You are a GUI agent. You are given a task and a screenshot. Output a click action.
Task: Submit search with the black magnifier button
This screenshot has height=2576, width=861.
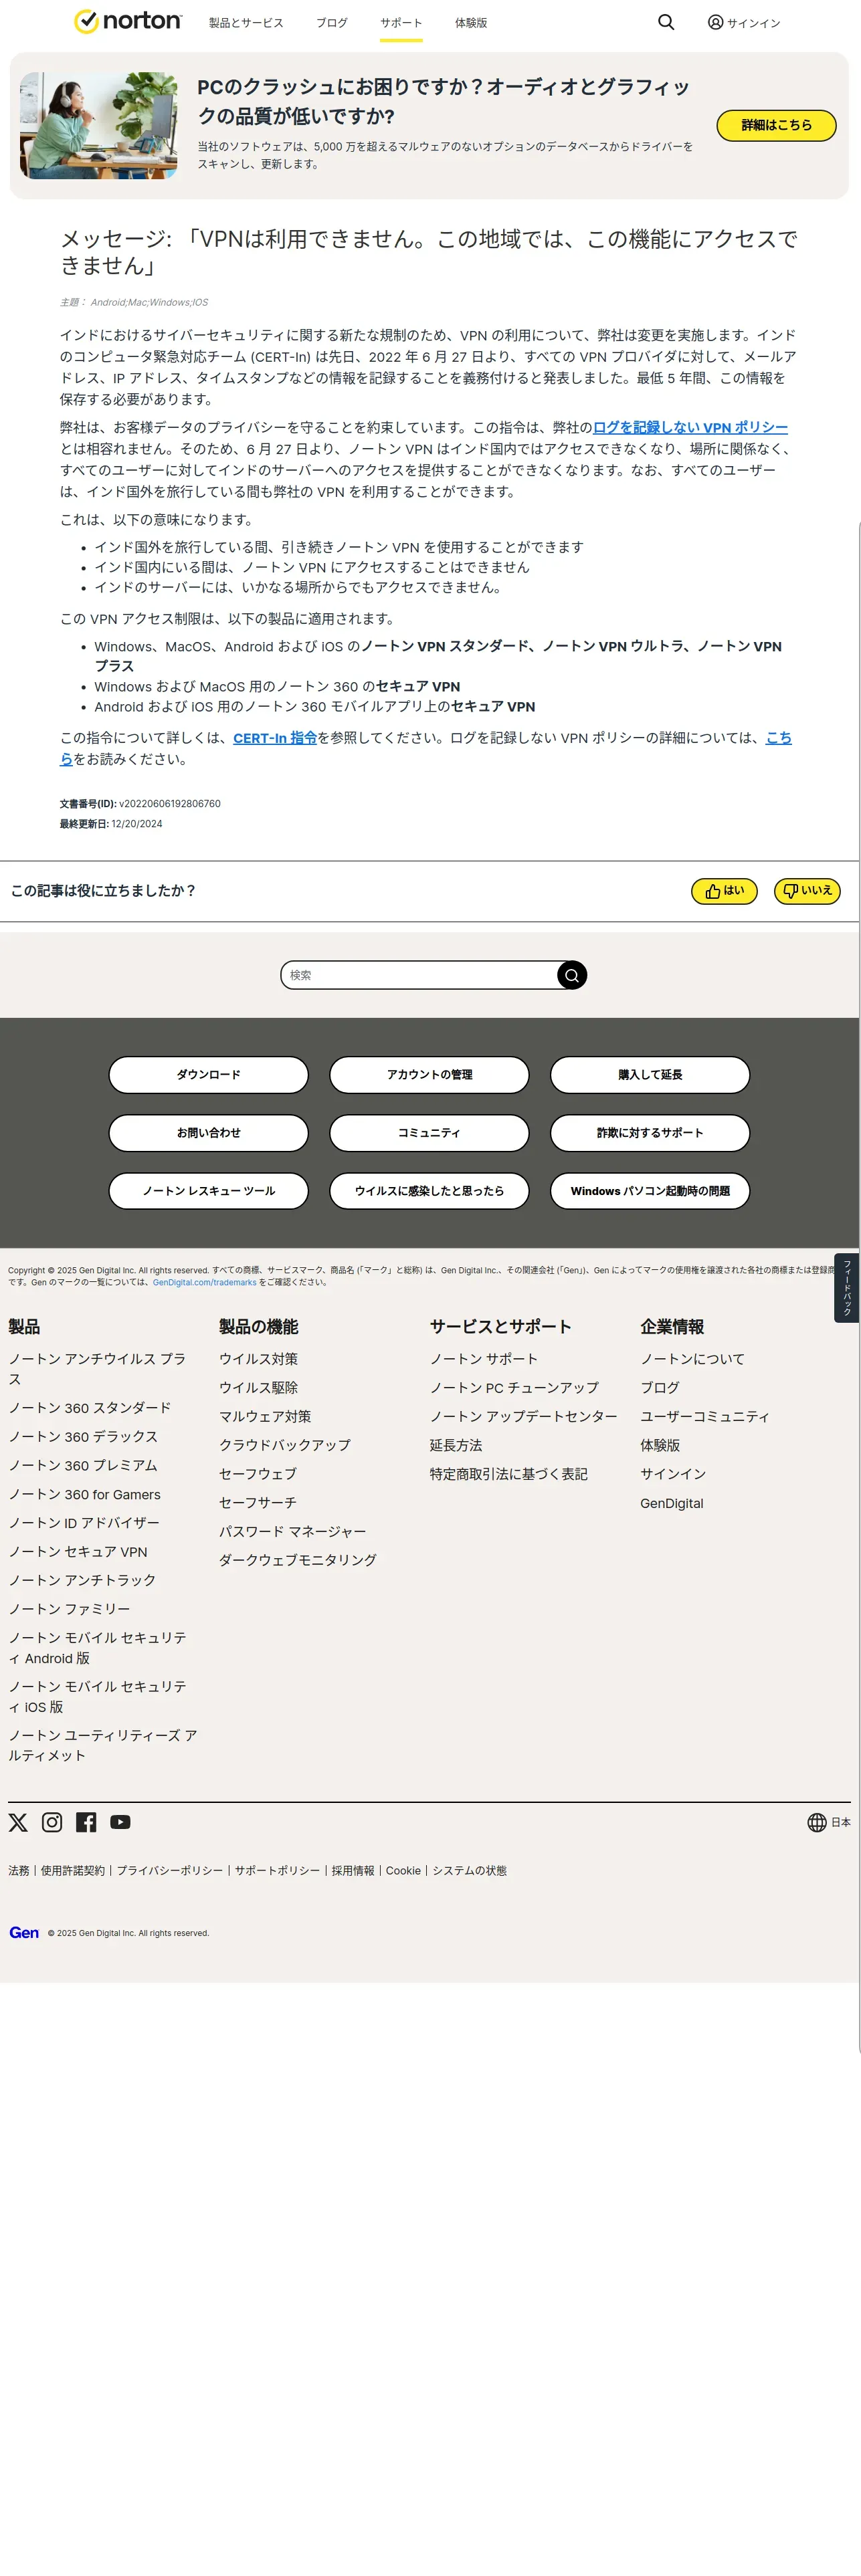pos(572,975)
